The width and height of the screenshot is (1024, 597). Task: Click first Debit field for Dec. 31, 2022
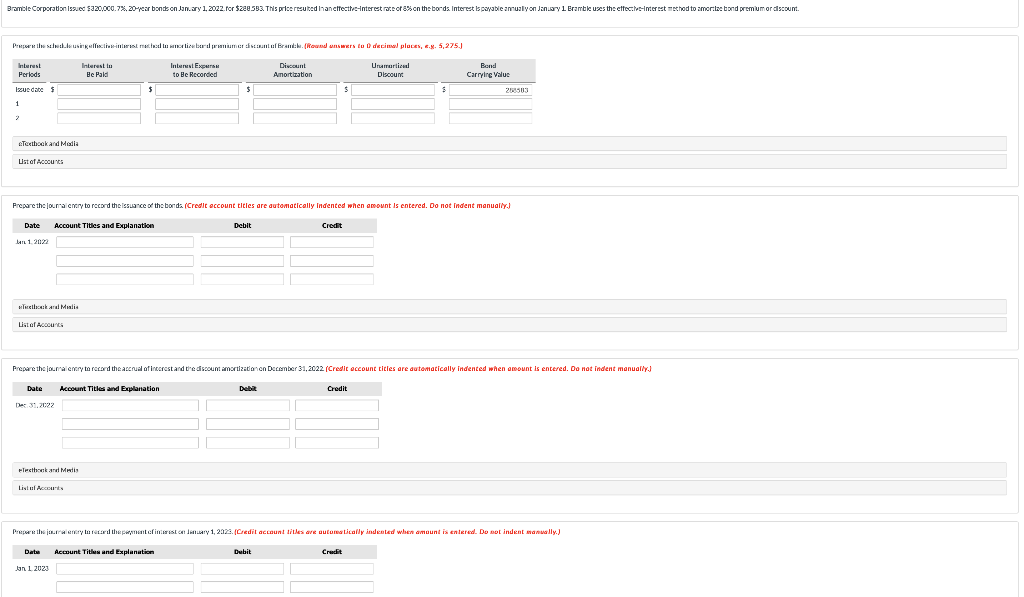coord(248,406)
